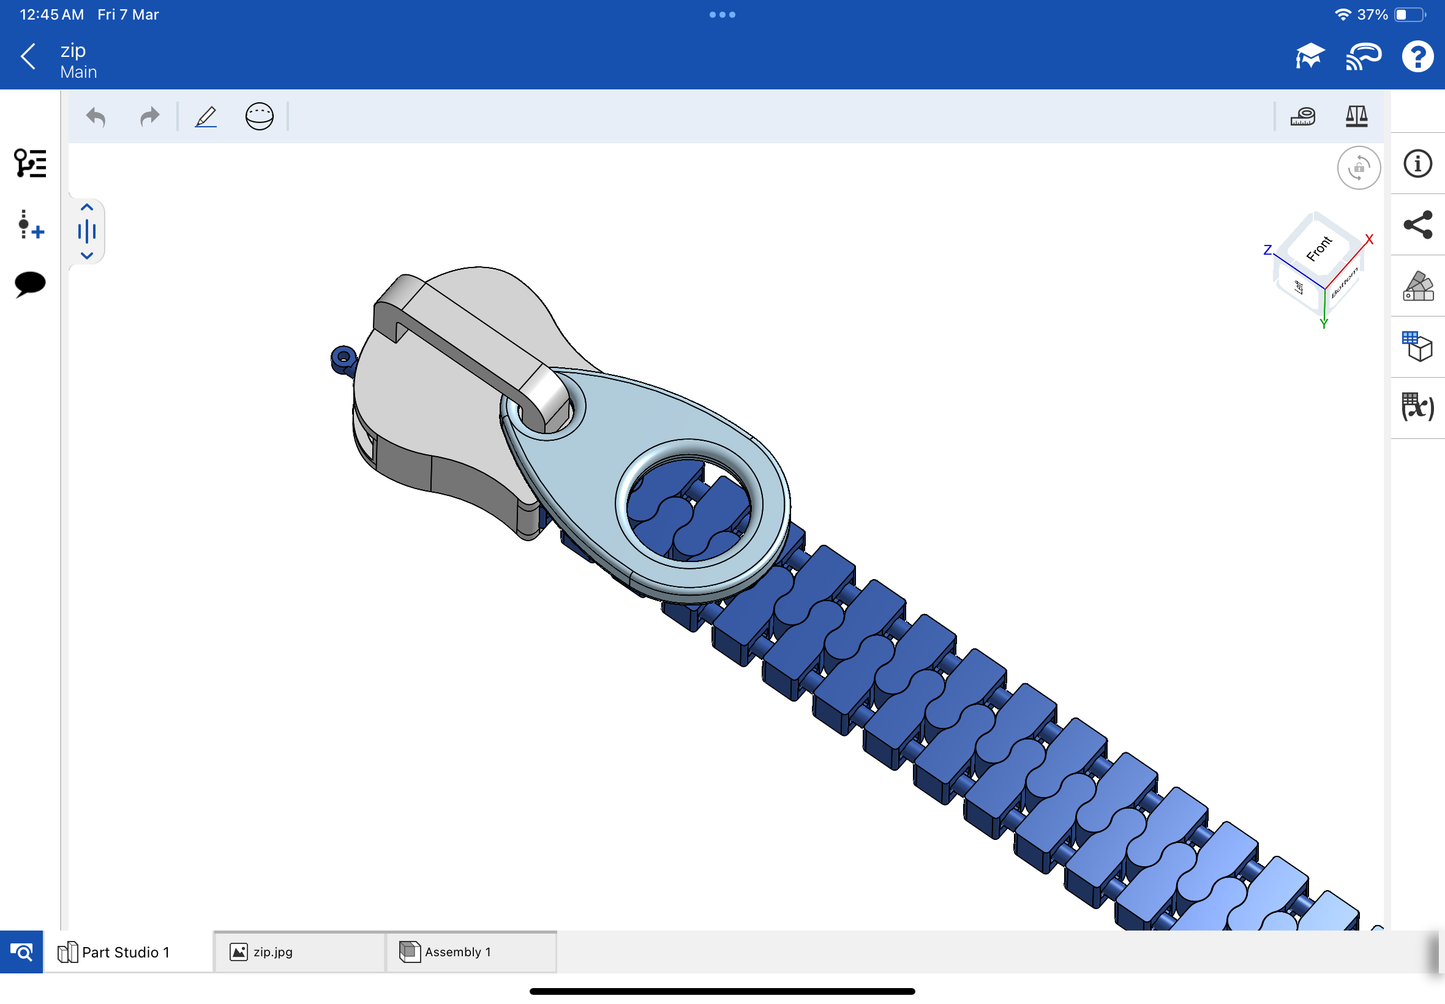Open the Learning Center graduation cap
The image size is (1445, 1004).
[1309, 57]
